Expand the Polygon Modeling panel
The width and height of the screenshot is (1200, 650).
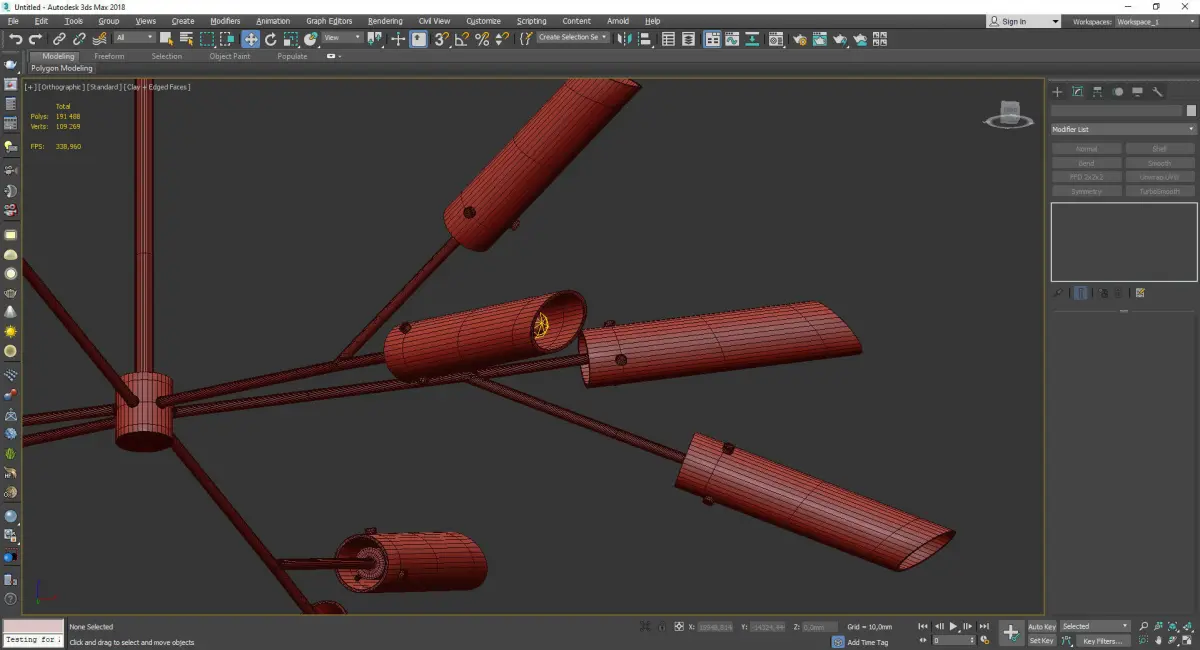coord(61,68)
